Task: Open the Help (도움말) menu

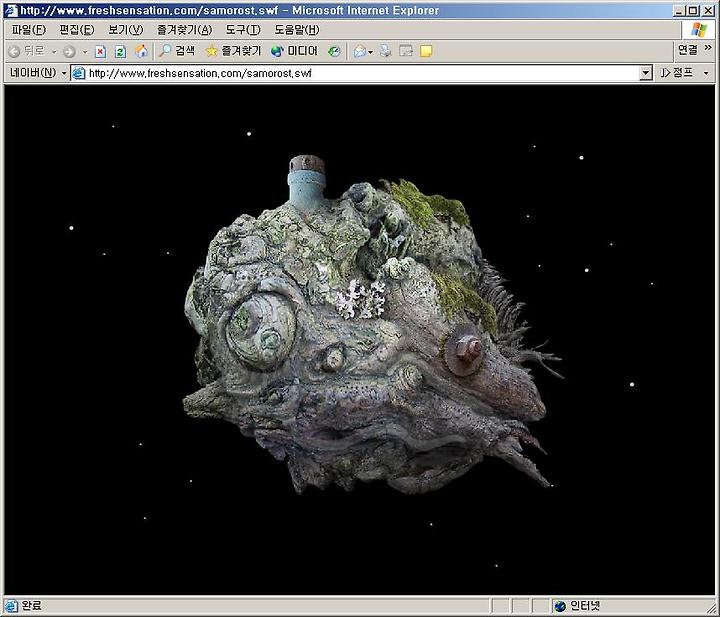Action: tap(297, 30)
